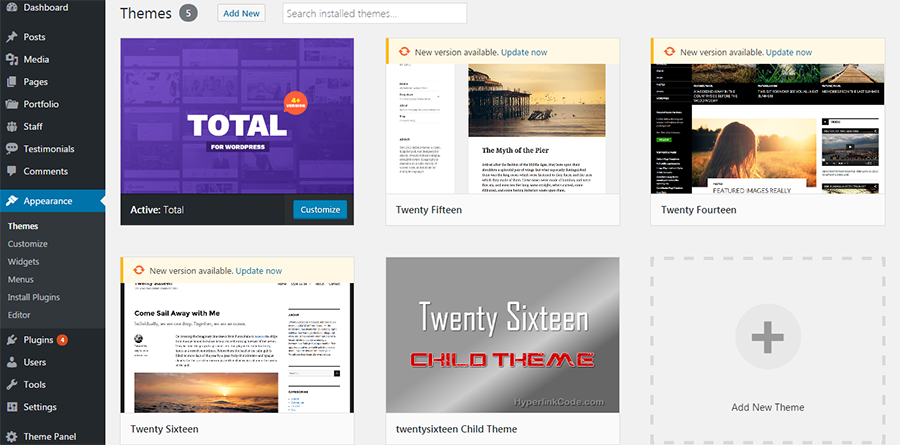Click the Plugins update count badge
The image size is (900, 445).
(x=62, y=340)
